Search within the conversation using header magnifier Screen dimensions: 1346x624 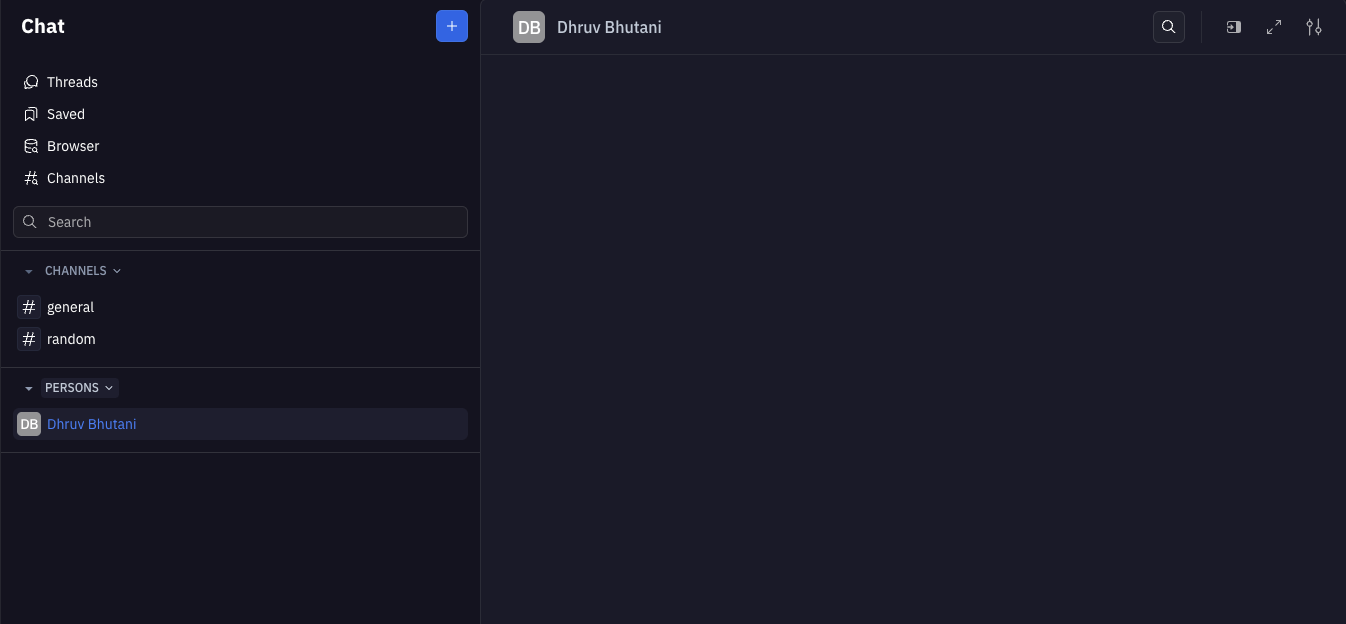point(1169,27)
